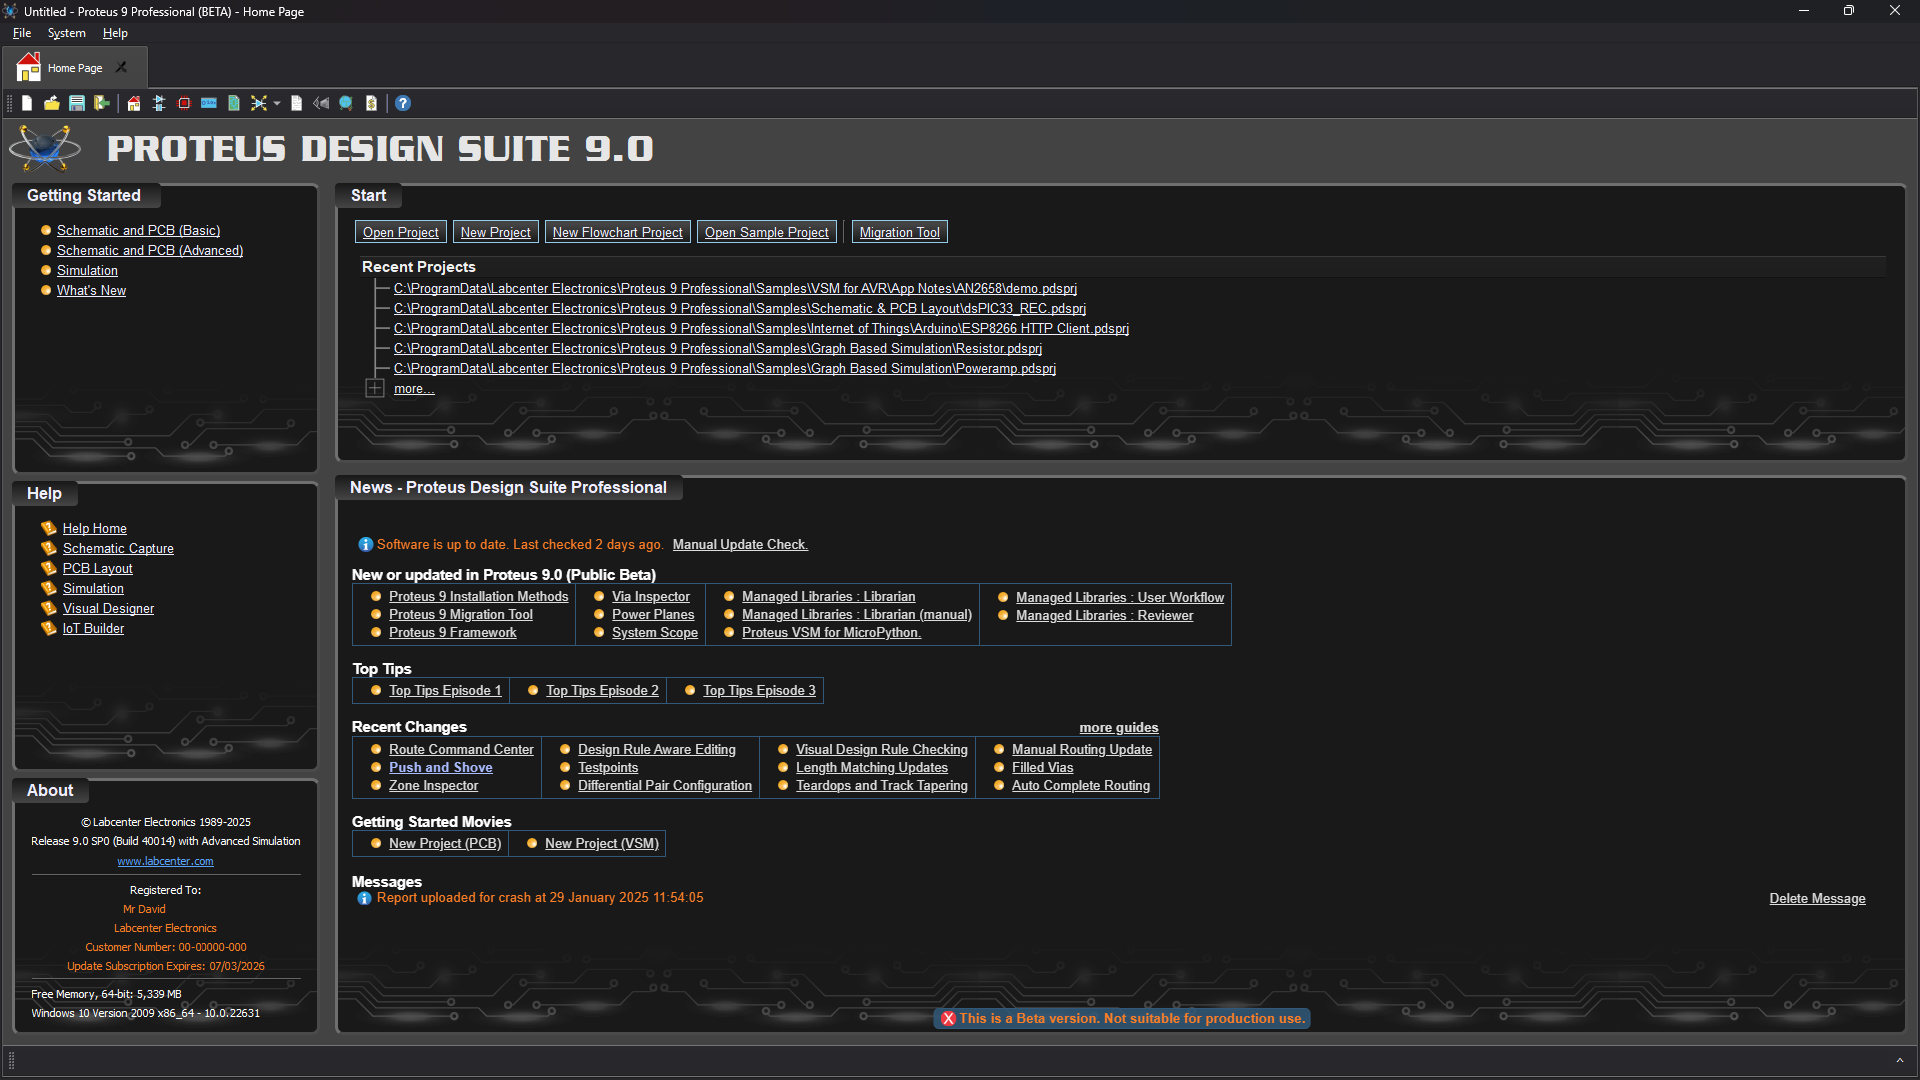Click the Manual Update Check link
This screenshot has width=1920, height=1080.
click(739, 544)
